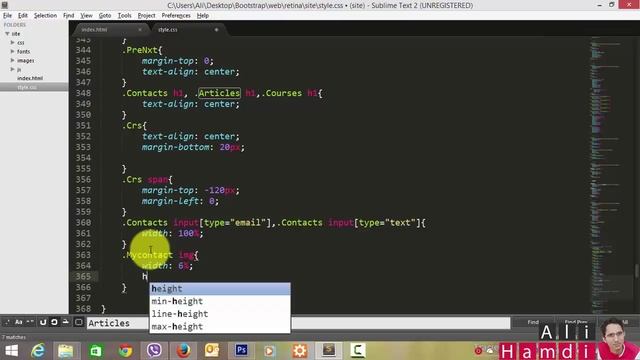Open the orange gear taskbar icon
This screenshot has width=640, height=360.
click(x=300, y=351)
